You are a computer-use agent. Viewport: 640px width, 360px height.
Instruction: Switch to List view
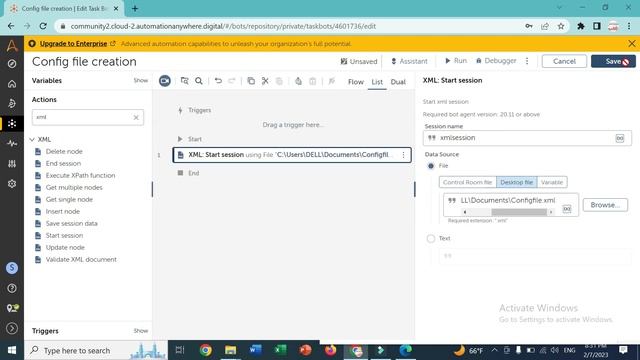[377, 82]
